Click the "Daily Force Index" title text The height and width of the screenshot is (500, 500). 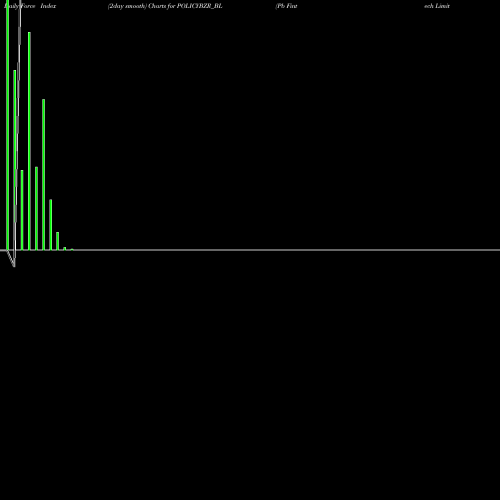coord(30,6)
